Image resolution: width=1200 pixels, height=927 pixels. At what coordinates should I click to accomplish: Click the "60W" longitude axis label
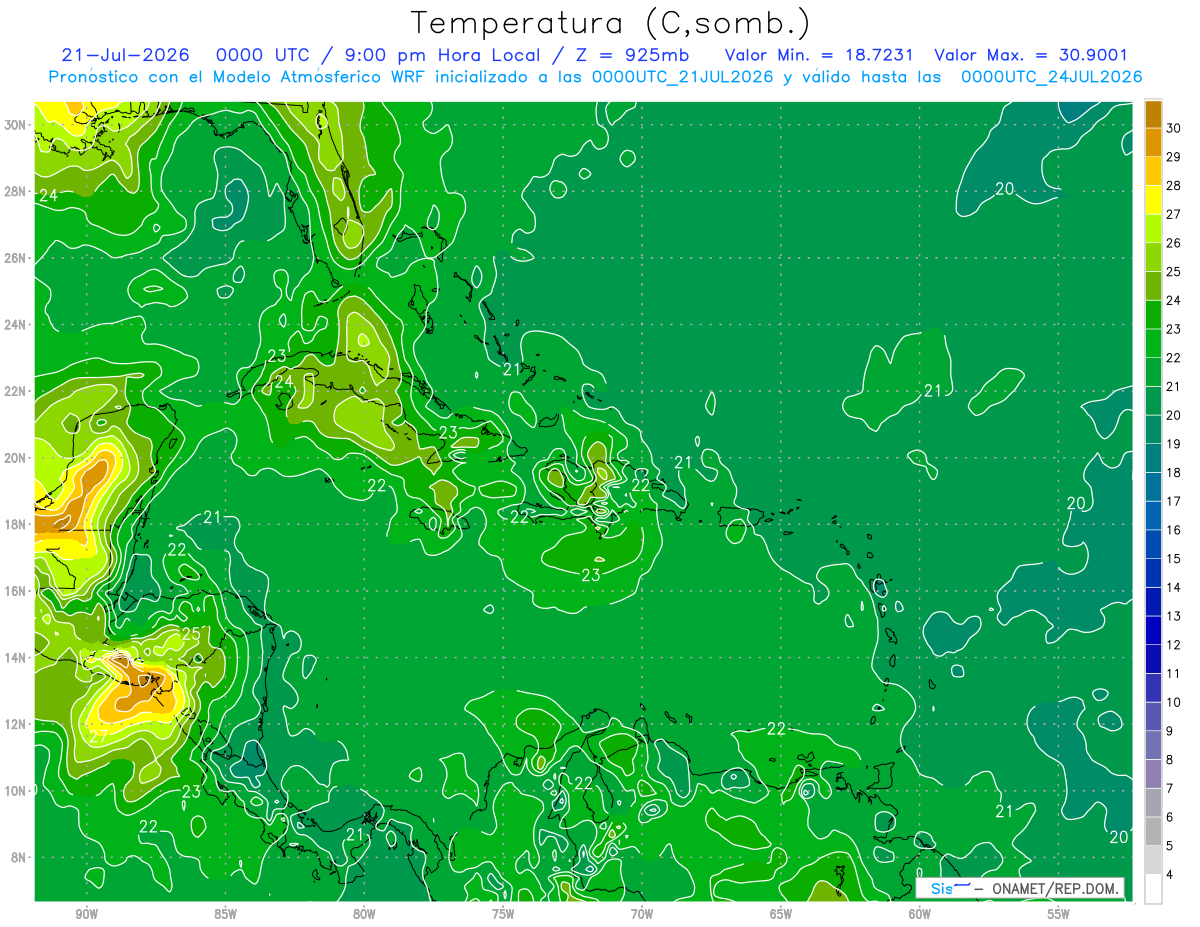click(920, 914)
